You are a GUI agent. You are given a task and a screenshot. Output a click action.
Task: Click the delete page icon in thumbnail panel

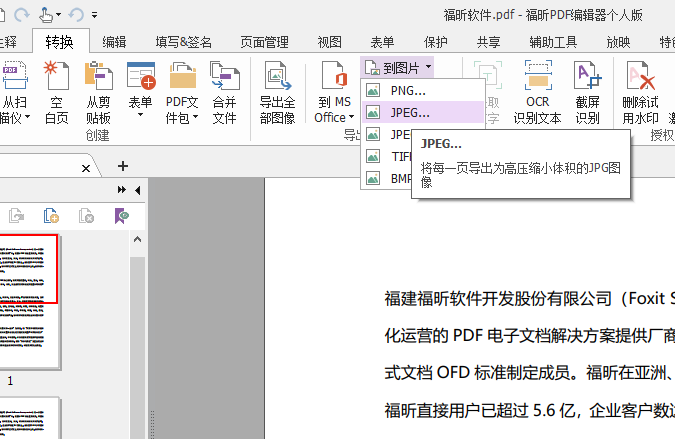pyautogui.click(x=86, y=216)
